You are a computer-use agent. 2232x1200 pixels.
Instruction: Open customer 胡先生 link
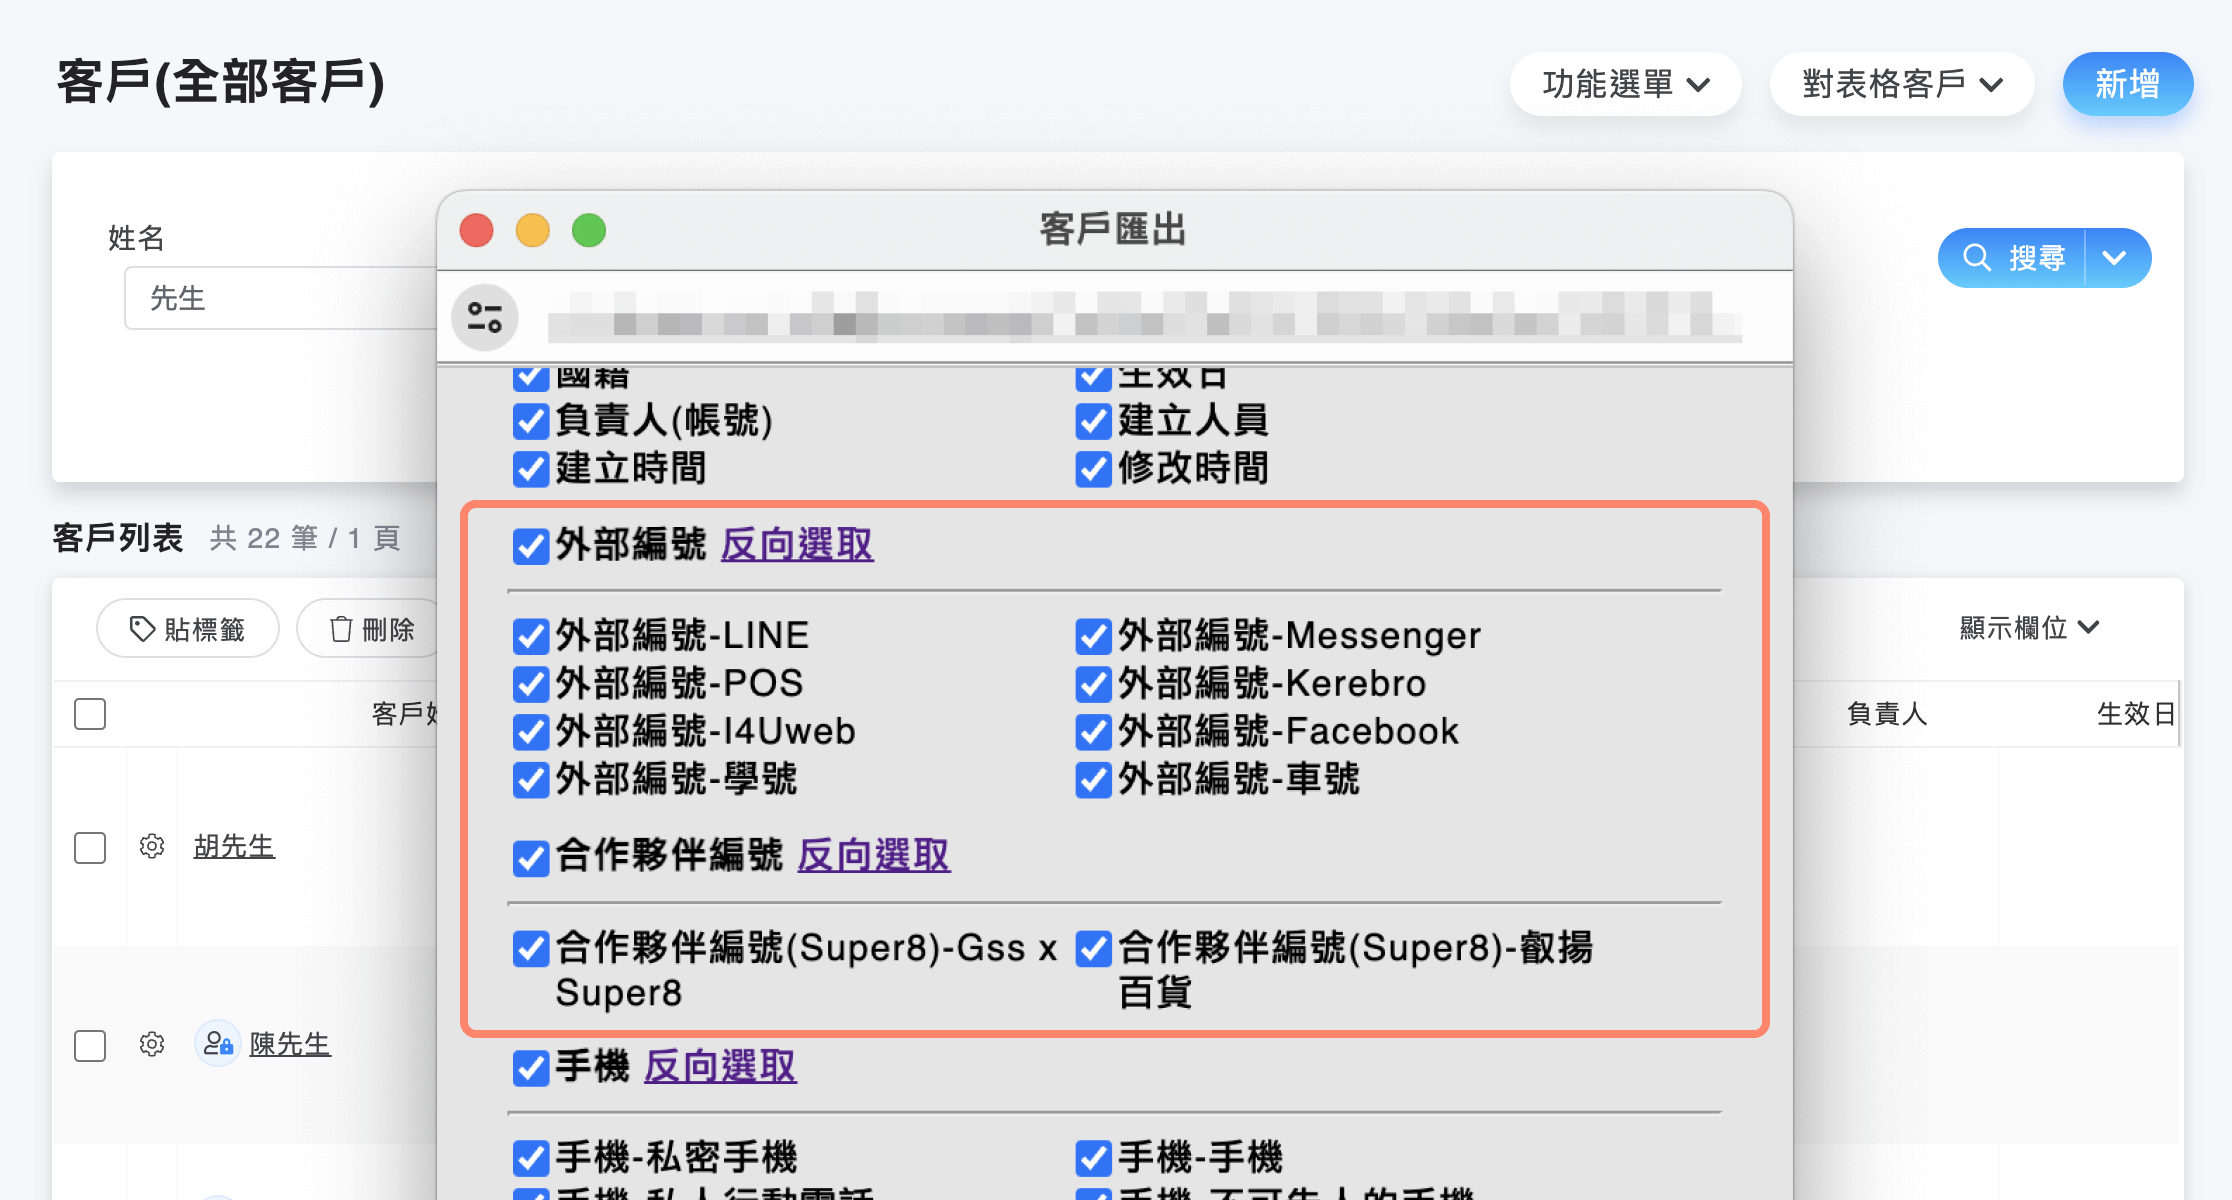[234, 846]
